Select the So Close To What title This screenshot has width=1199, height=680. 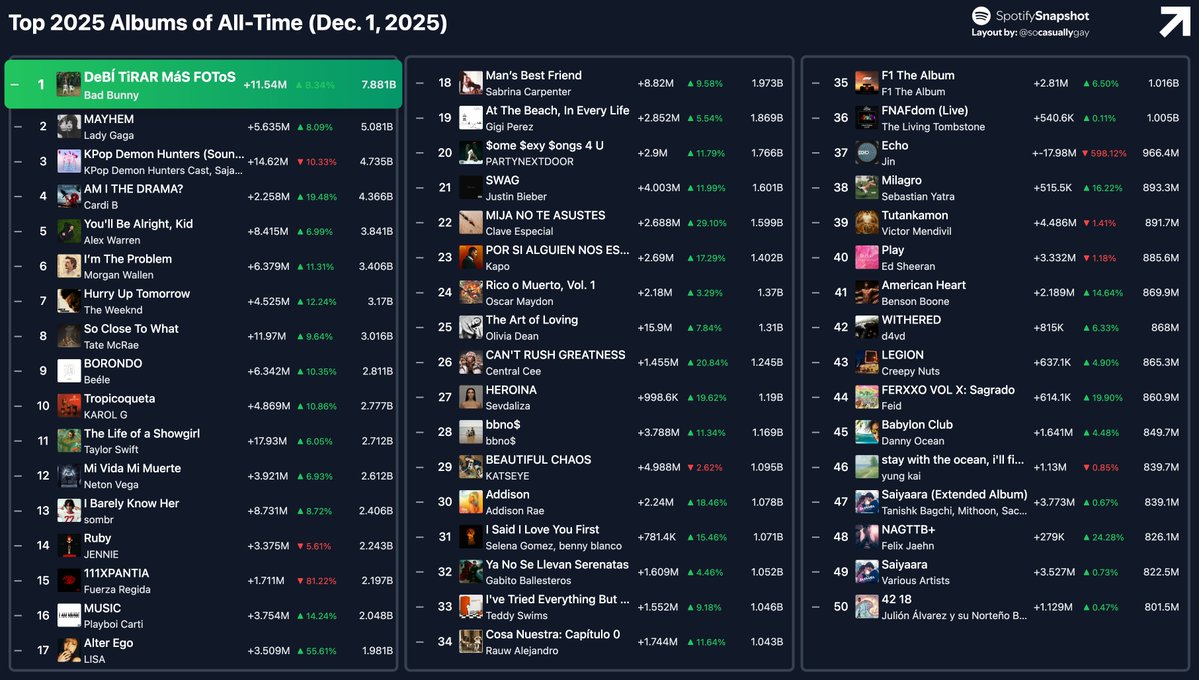pos(131,329)
